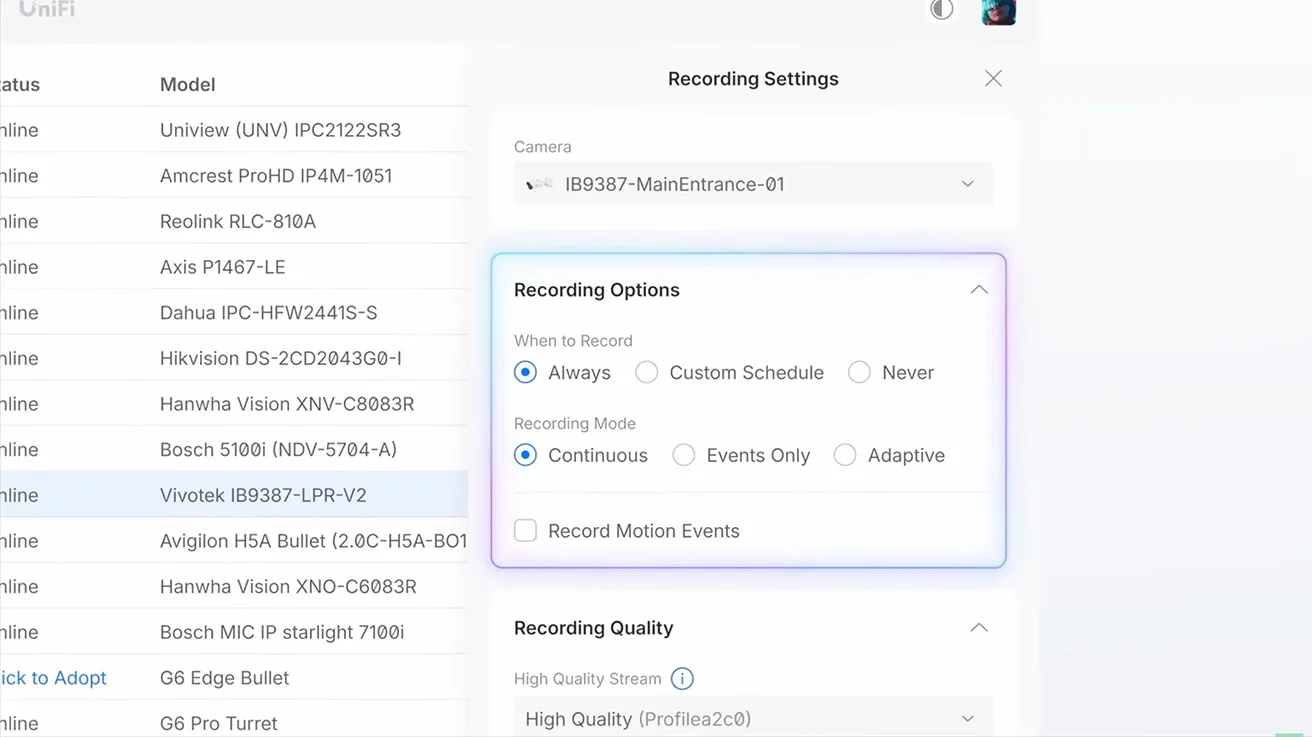Select the Always radio button
The height and width of the screenshot is (737, 1312).
tap(525, 372)
